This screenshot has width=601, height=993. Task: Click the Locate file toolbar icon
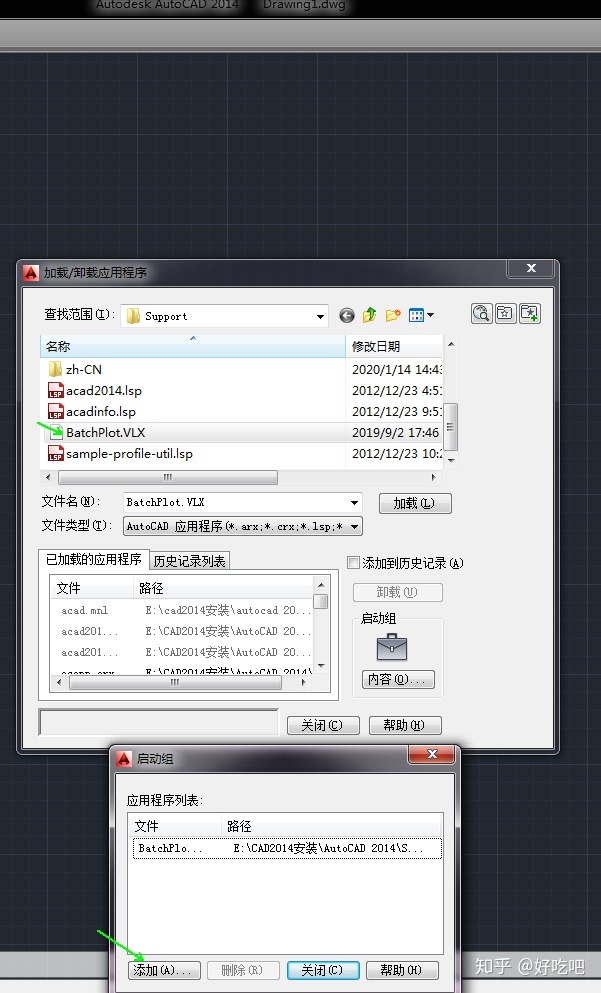505,313
